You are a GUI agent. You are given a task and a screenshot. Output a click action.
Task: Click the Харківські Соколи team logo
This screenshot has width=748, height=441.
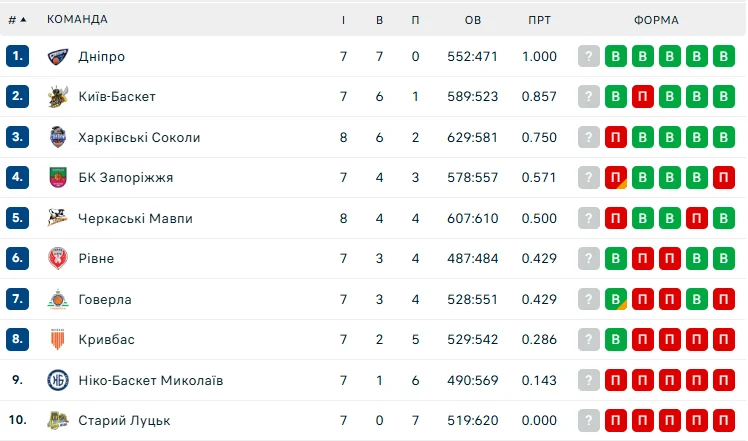tap(57, 137)
